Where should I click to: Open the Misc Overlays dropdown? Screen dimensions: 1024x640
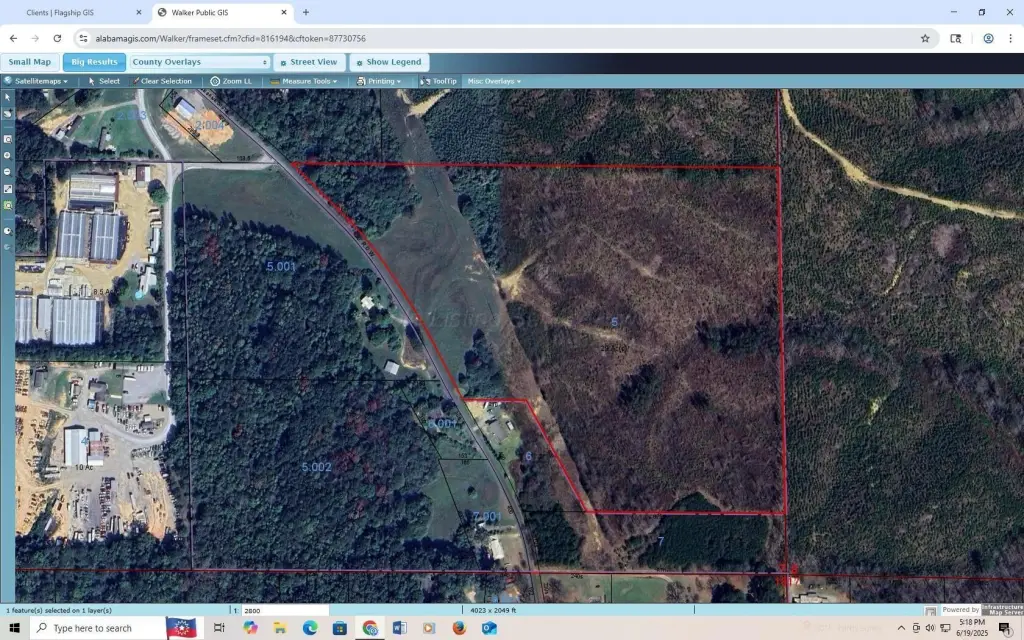pyautogui.click(x=494, y=81)
